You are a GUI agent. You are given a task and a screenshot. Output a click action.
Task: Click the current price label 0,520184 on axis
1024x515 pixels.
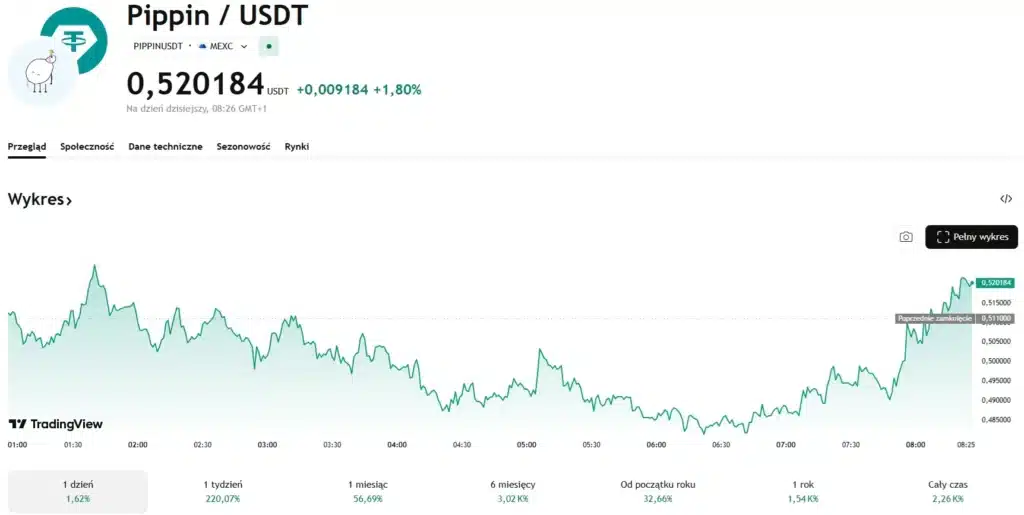coord(997,283)
